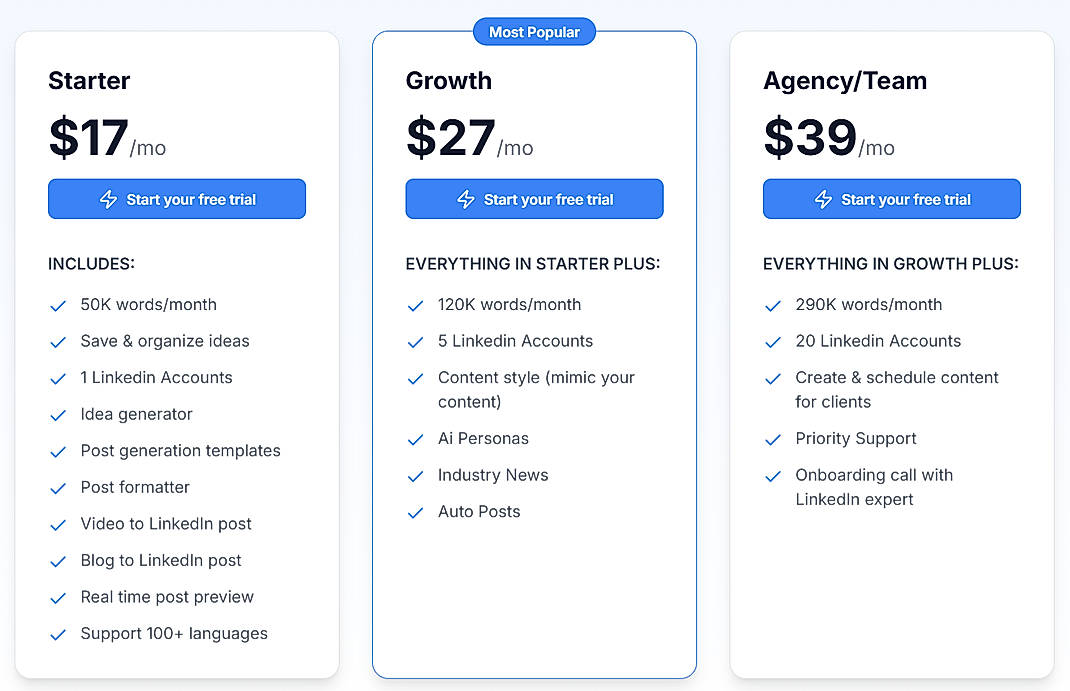The image size is (1070, 691).
Task: Click the Most Popular badge
Action: (x=534, y=31)
